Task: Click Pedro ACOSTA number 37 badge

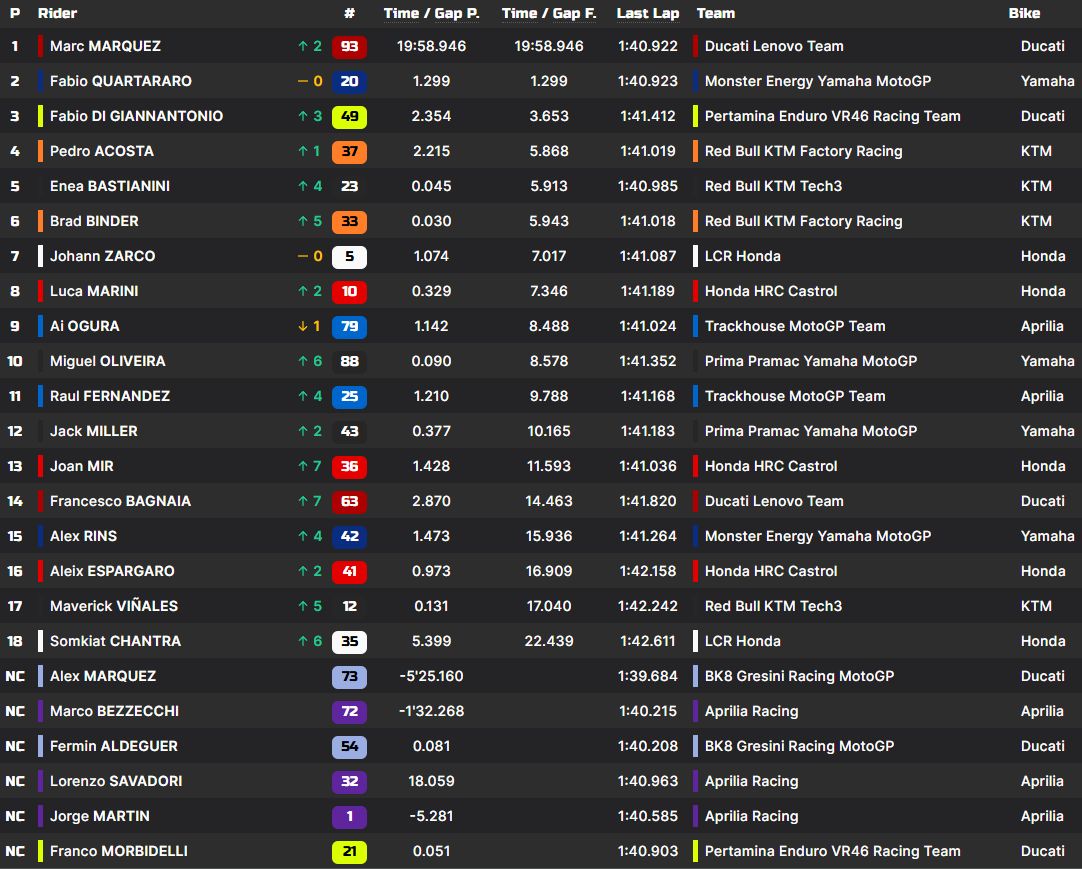Action: point(349,151)
